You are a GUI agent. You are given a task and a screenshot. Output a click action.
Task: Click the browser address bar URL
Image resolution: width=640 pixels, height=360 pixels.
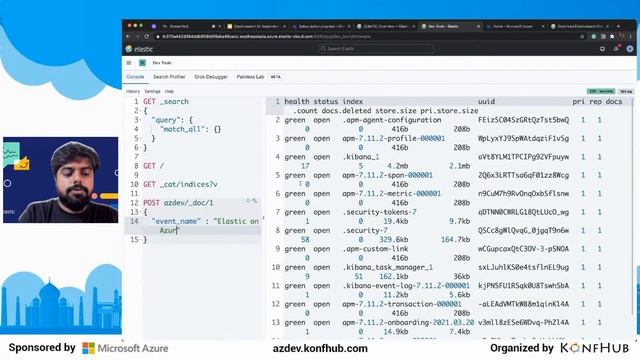(x=266, y=36)
